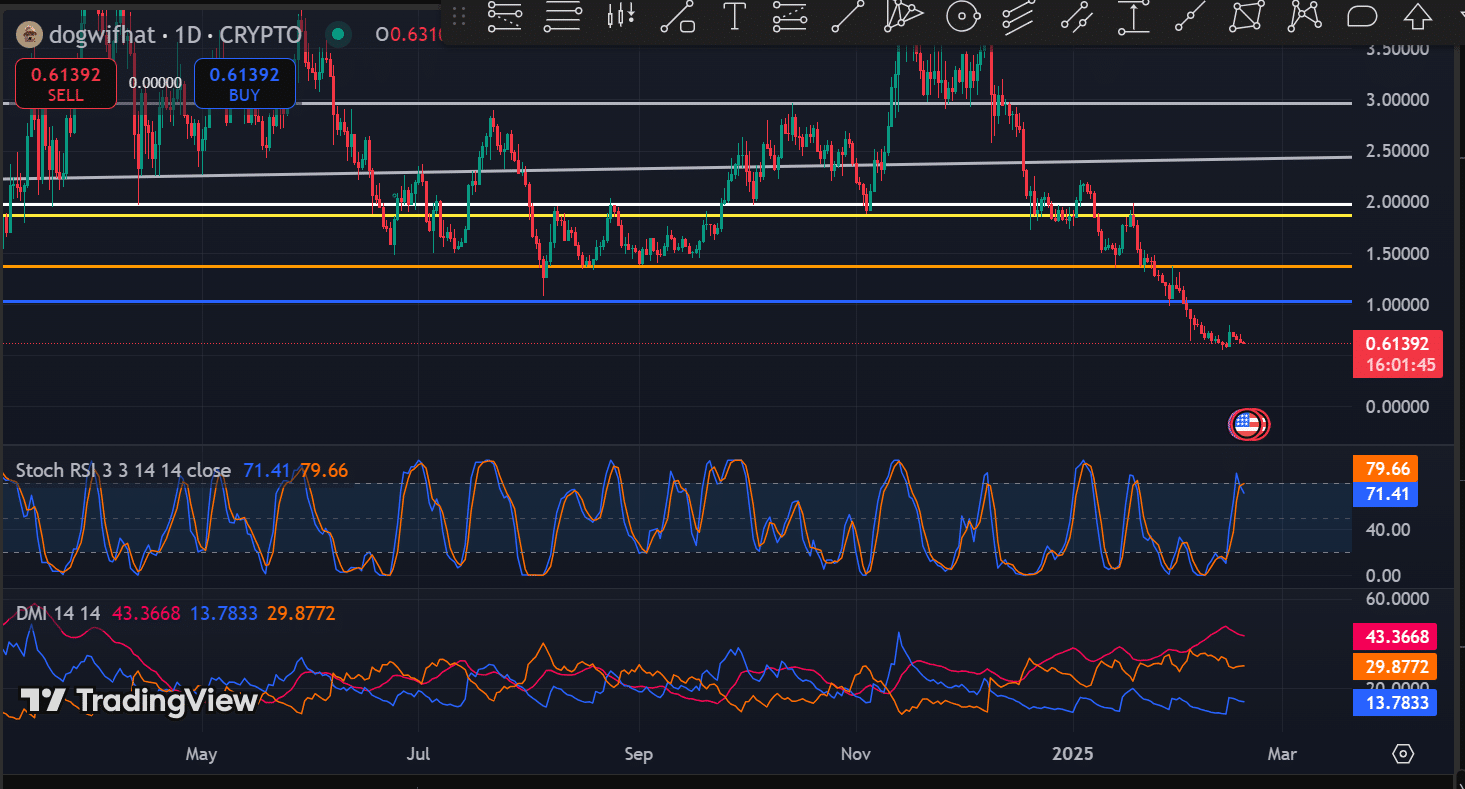1465x789 pixels.
Task: Click the TradingView logo
Action: pyautogui.click(x=140, y=700)
